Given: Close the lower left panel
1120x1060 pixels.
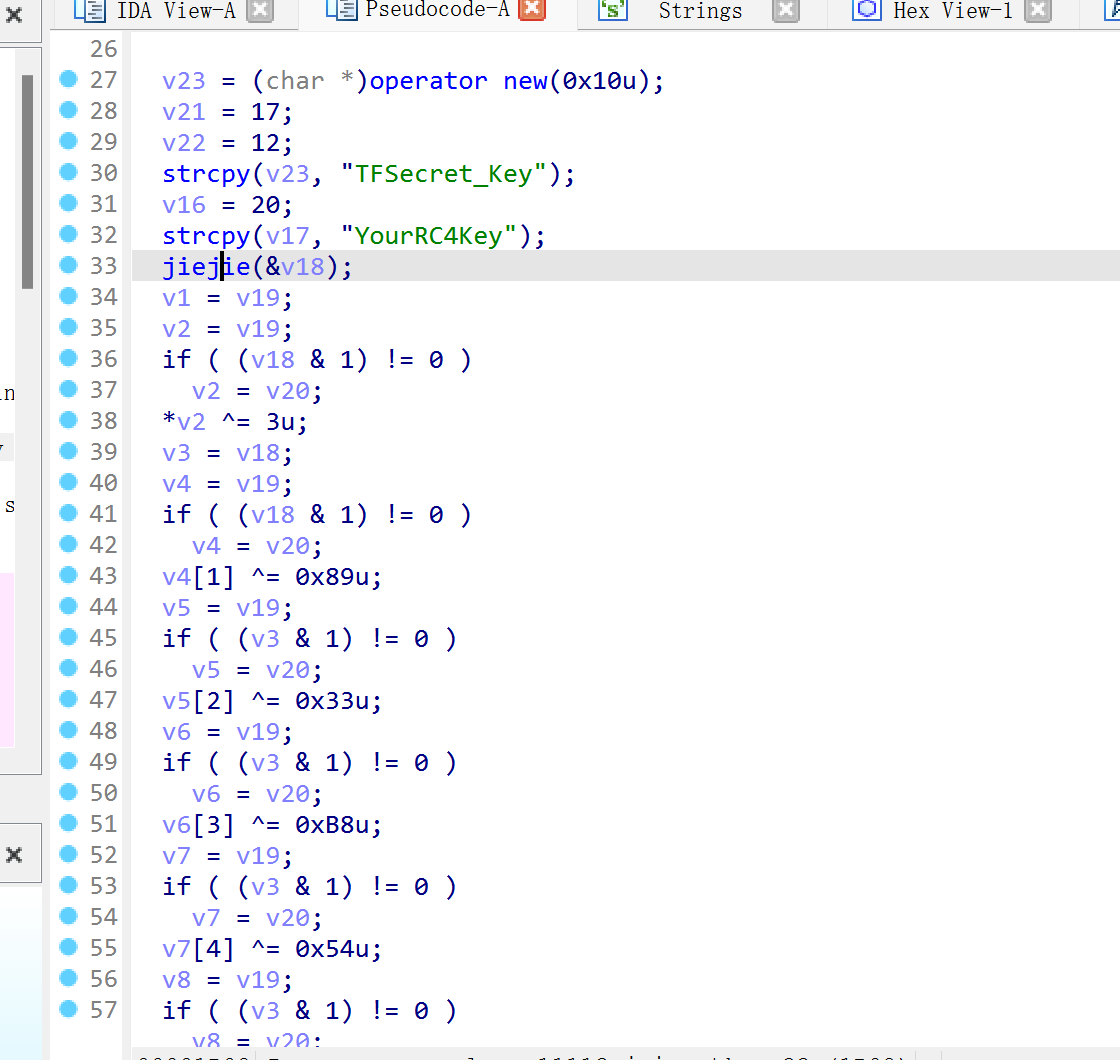Looking at the screenshot, I should (x=14, y=855).
